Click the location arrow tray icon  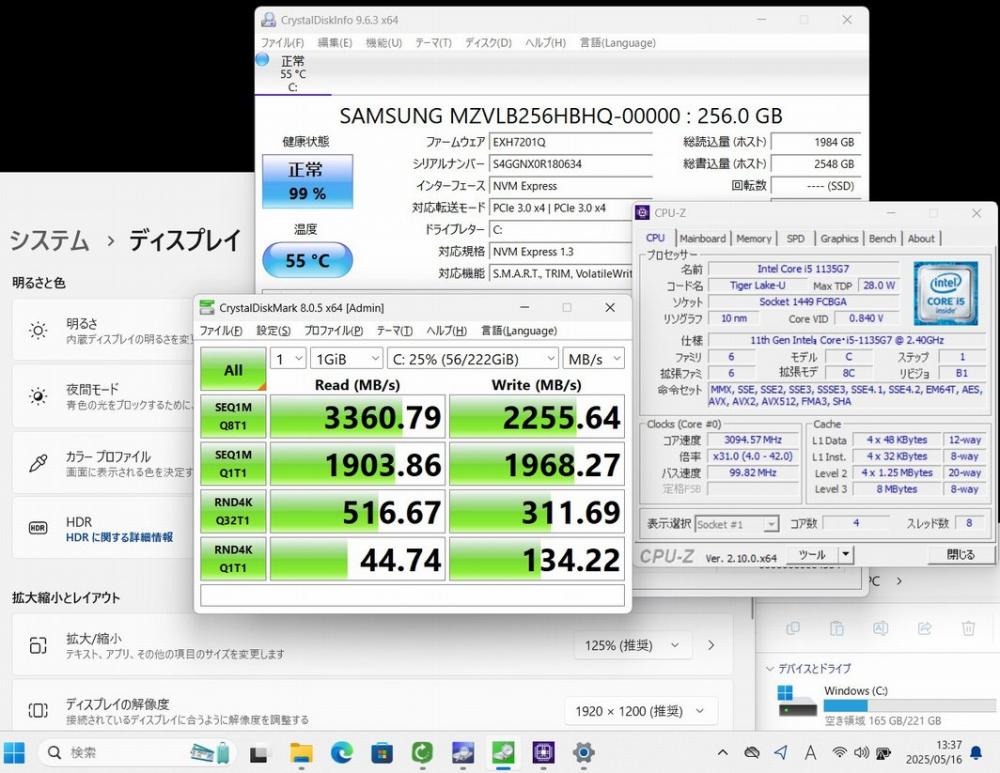tap(781, 753)
